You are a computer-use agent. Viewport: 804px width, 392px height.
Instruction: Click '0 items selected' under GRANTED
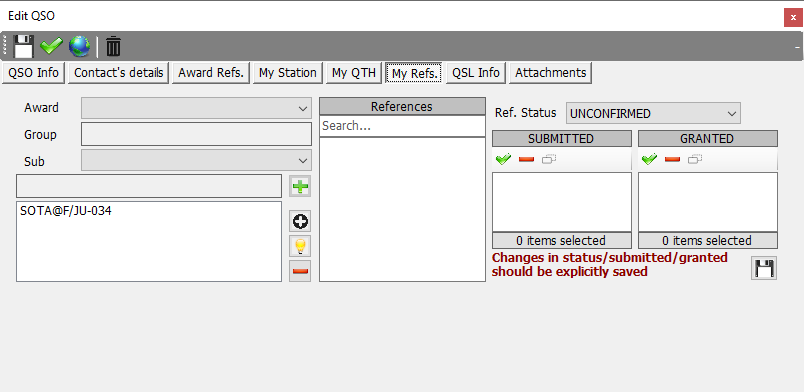click(x=708, y=241)
